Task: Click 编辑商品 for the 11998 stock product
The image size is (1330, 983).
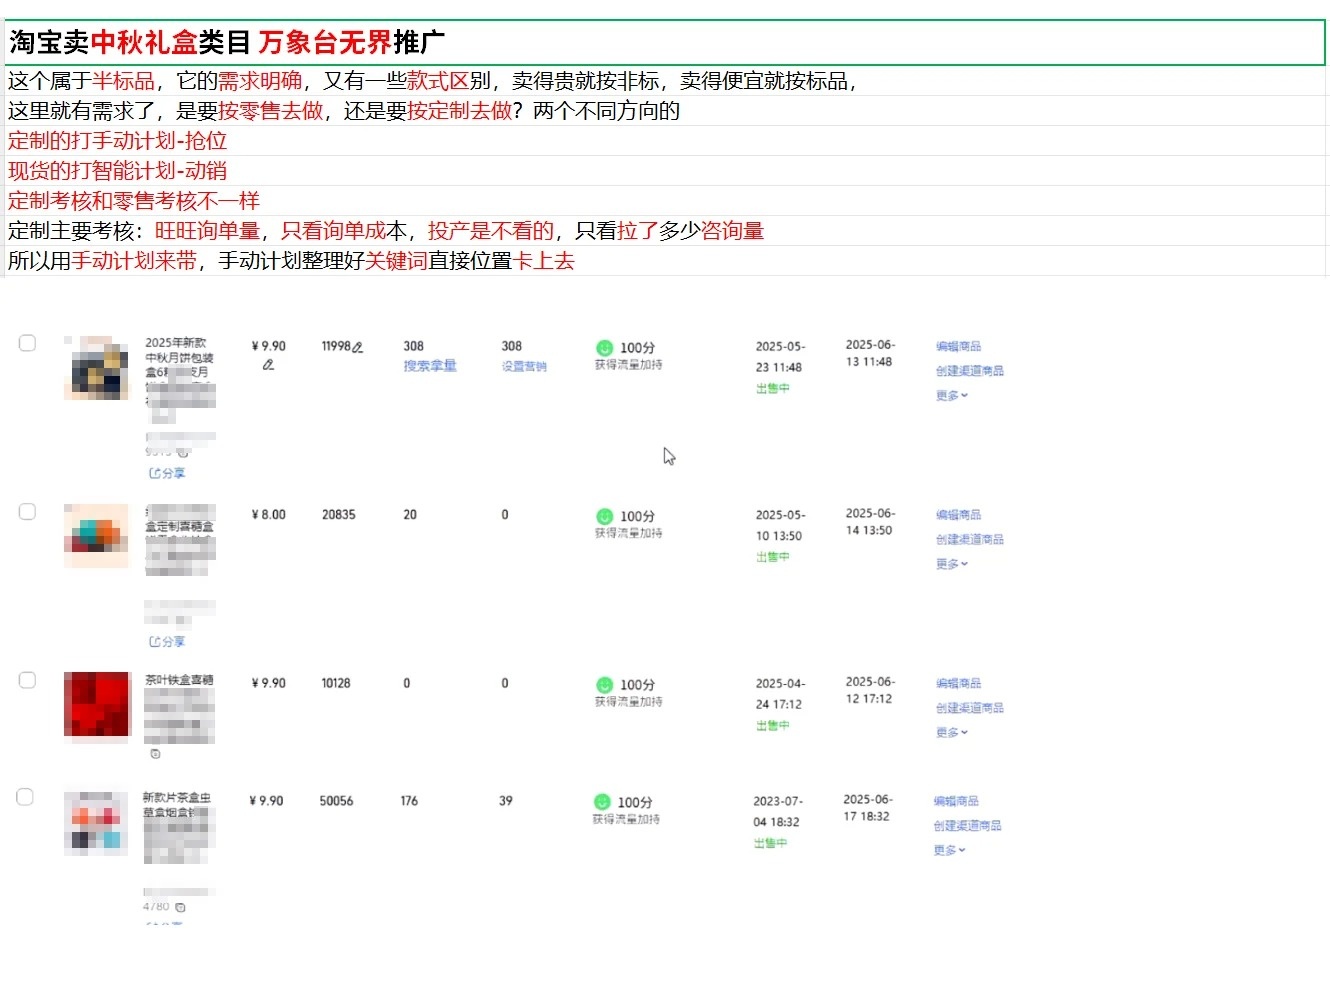Action: coord(958,346)
